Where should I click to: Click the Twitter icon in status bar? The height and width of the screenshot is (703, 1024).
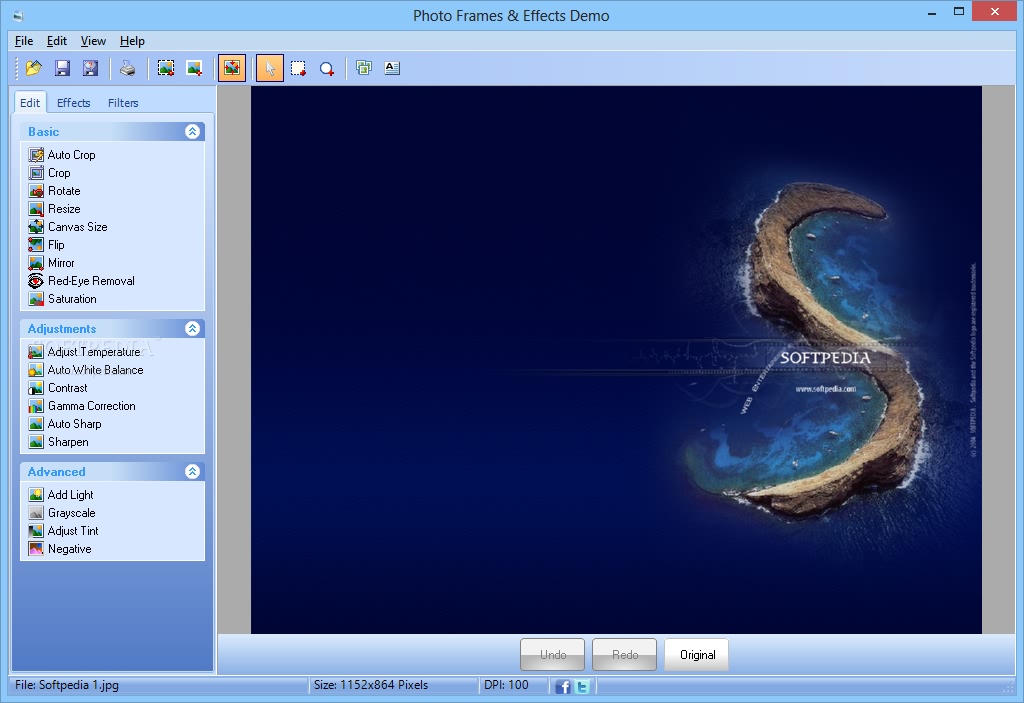[583, 686]
